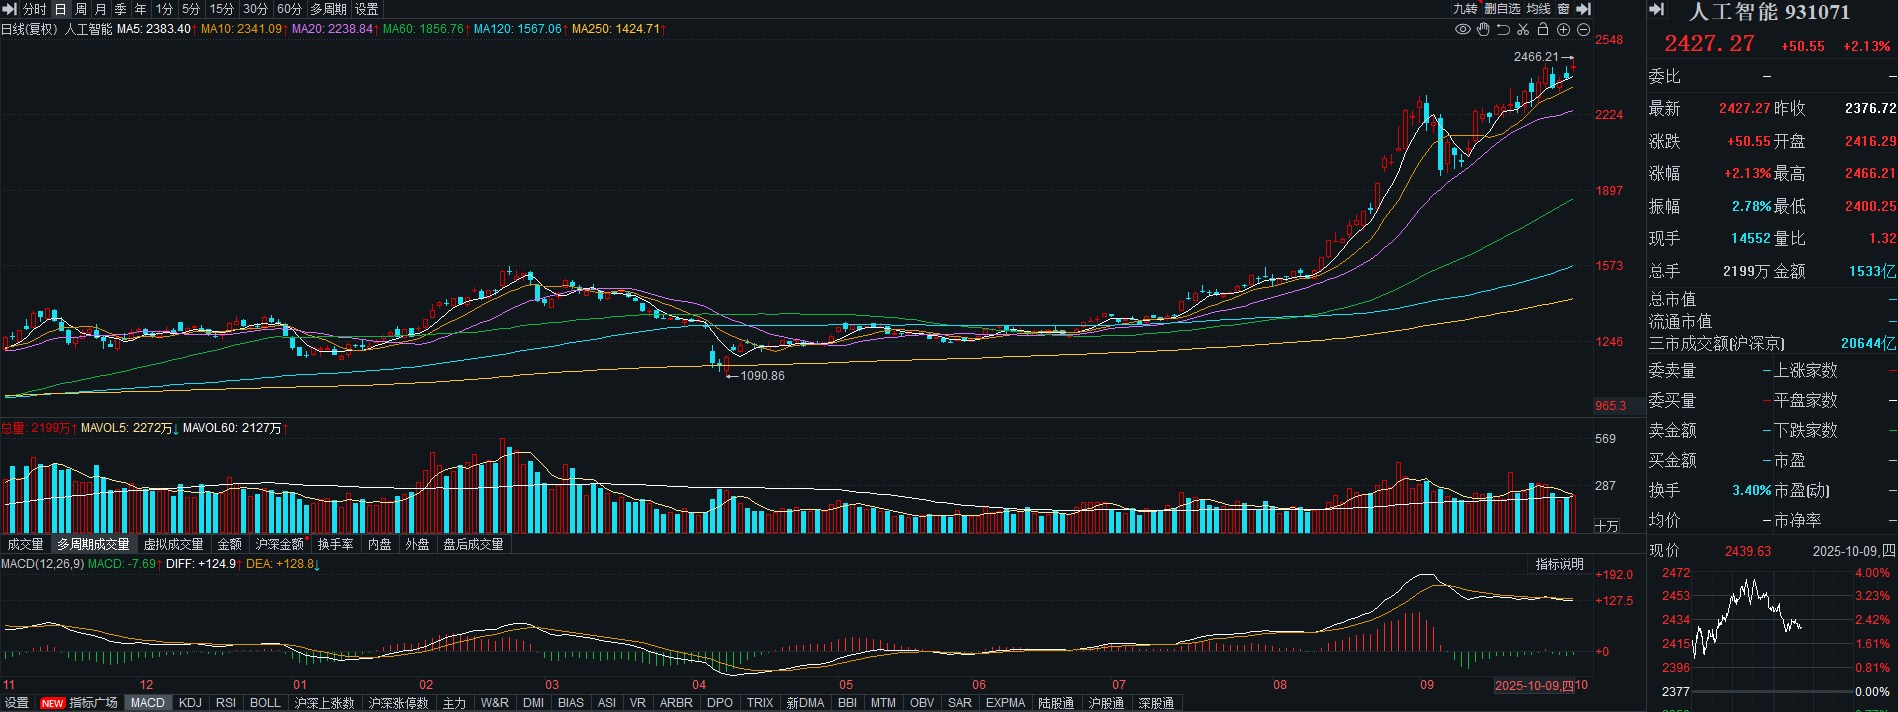Screen dimensions: 1898x712
Task: Click the arrow icon beside 人工智能 931071 title
Action: (x=1657, y=9)
